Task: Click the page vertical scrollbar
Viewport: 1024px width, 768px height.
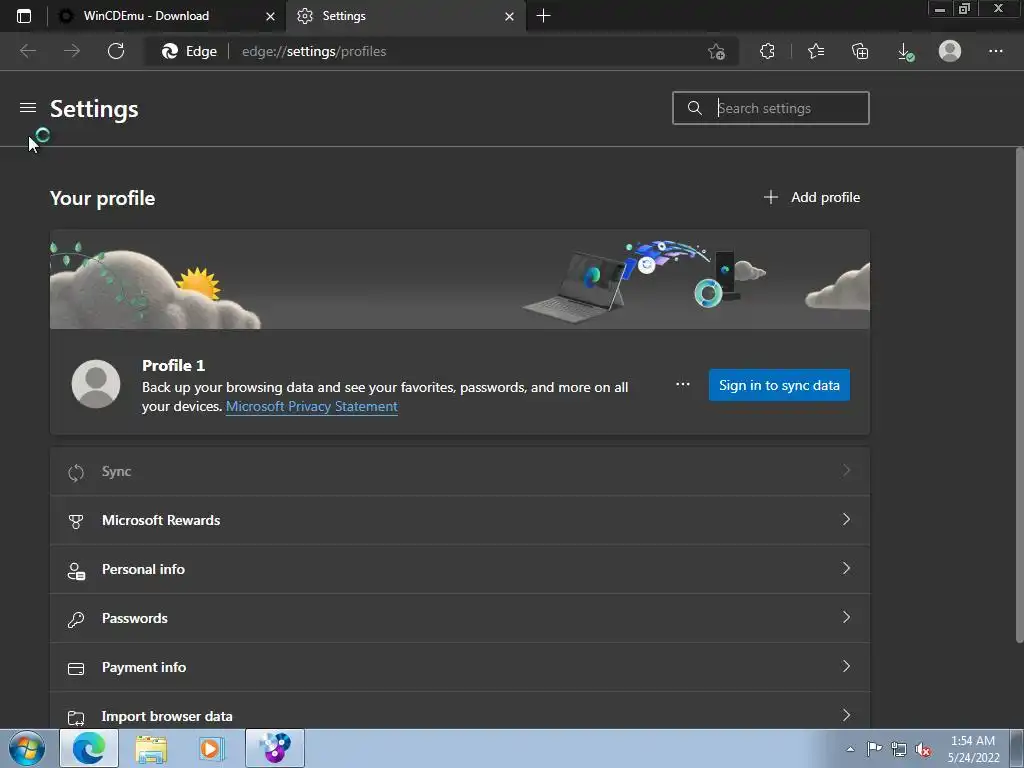Action: point(1019,395)
